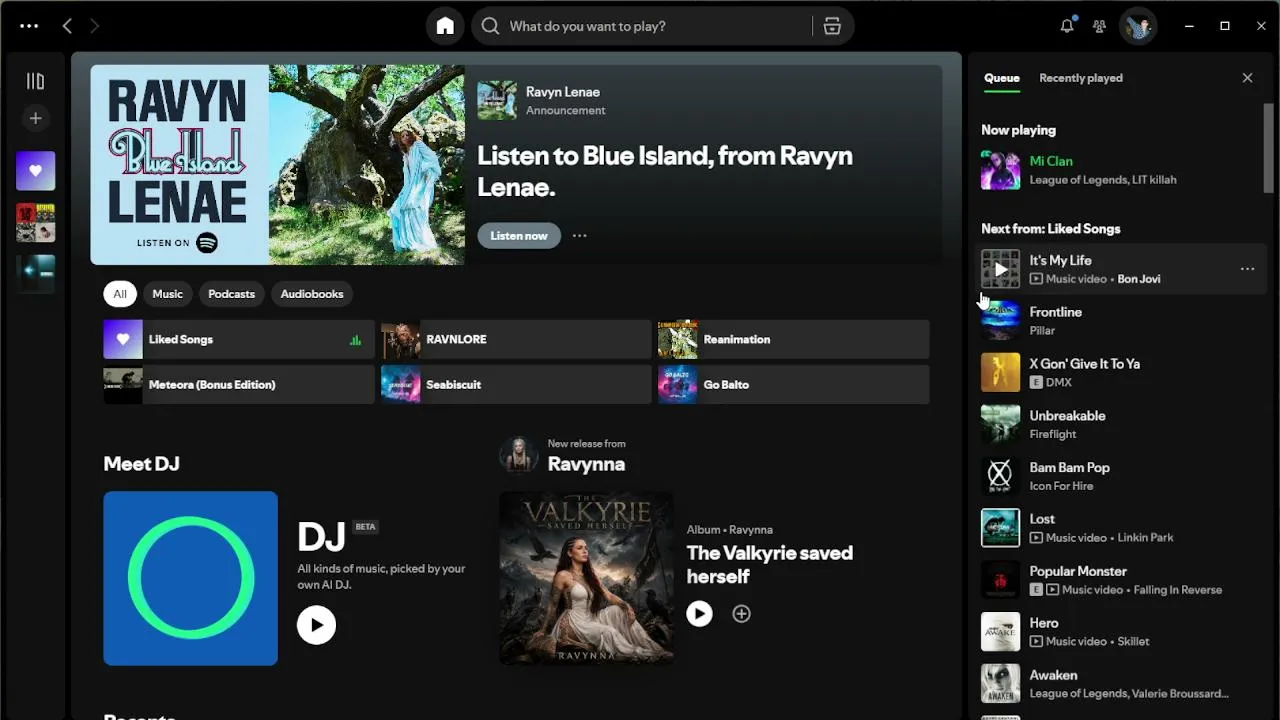Open The Valkyrie saved herself title link

pyautogui.click(x=769, y=564)
